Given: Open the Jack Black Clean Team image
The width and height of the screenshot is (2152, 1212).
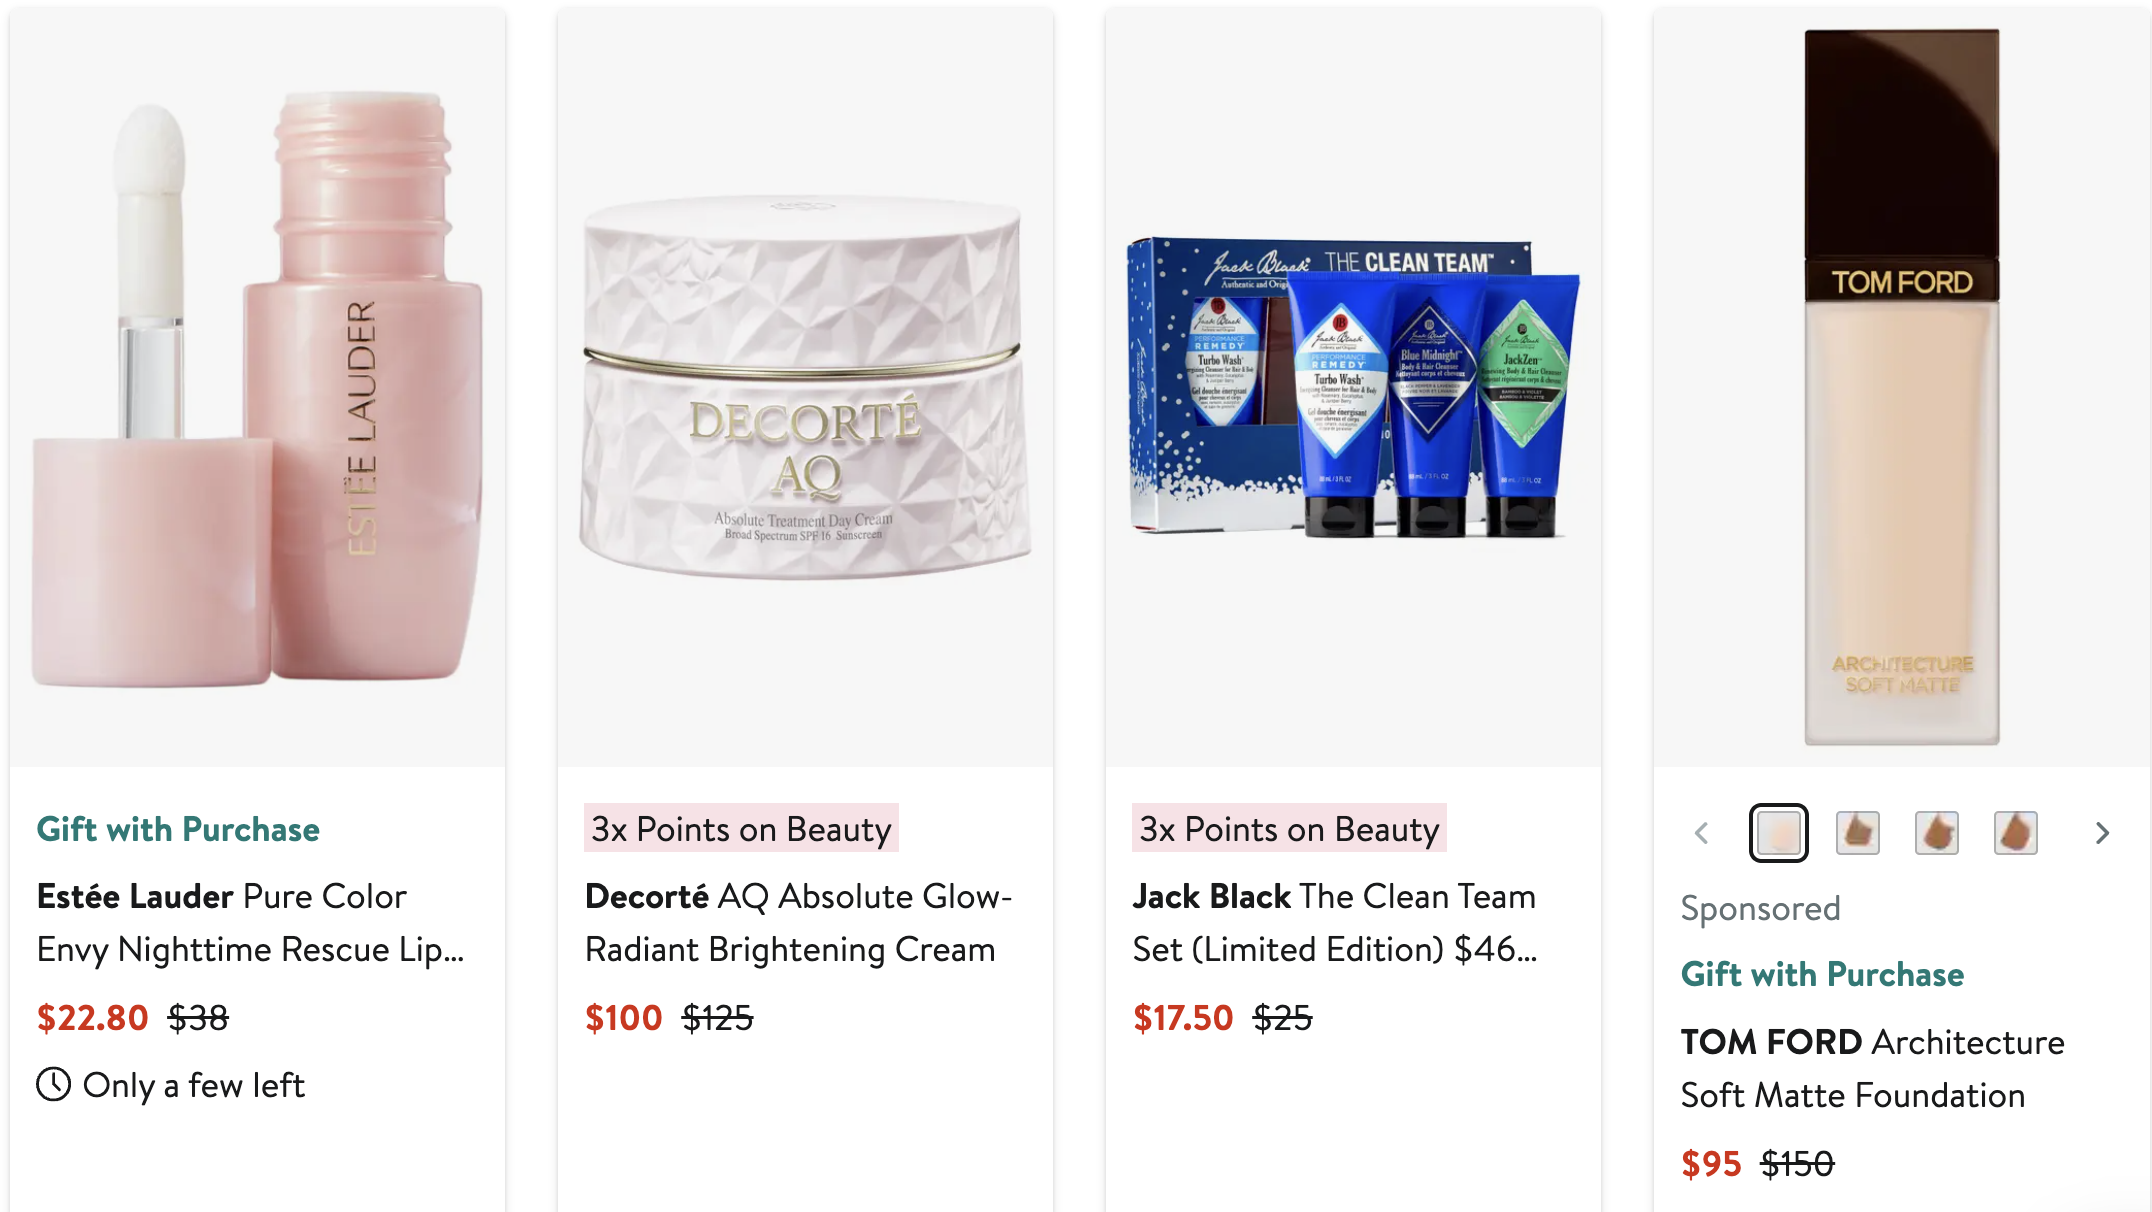Looking at the screenshot, I should tap(1354, 388).
